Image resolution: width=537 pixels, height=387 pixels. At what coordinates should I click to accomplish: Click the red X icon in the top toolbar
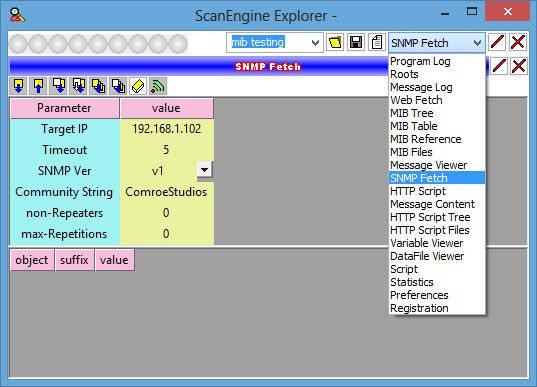[518, 43]
